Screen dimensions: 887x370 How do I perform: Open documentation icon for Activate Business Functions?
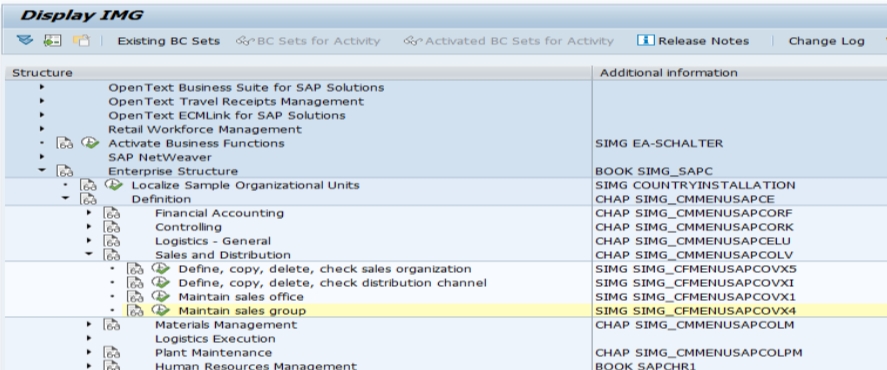point(65,143)
